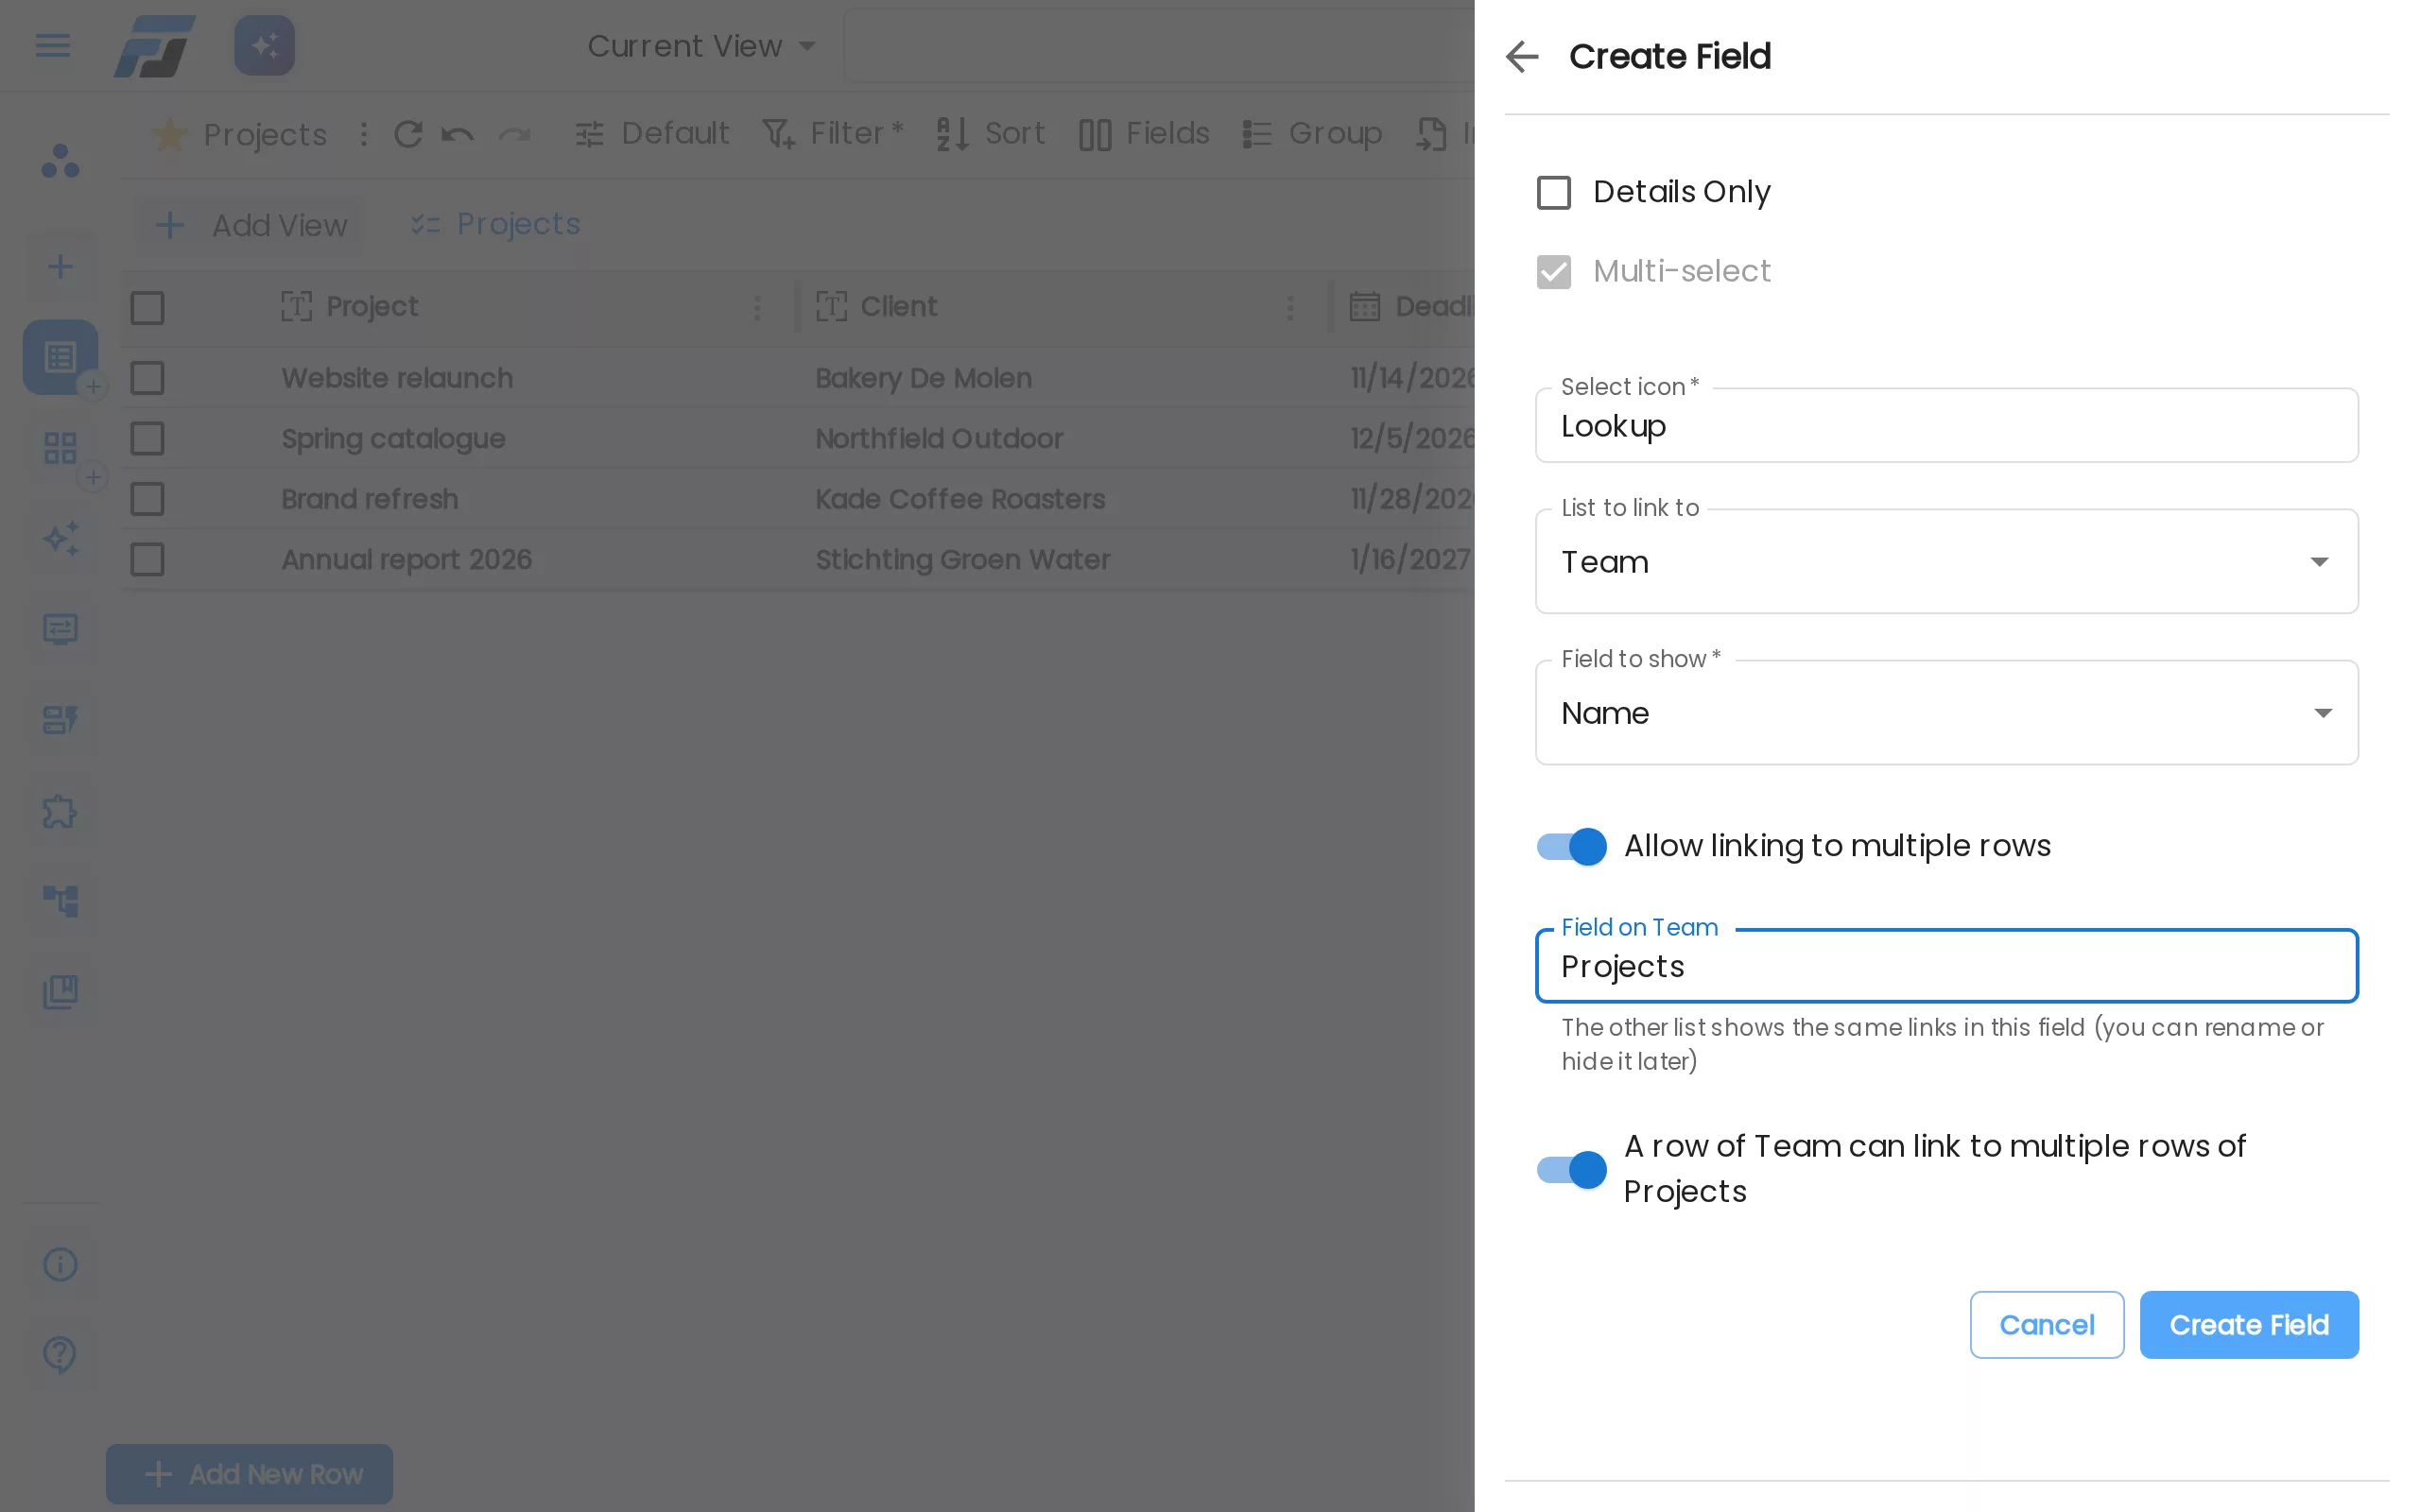Open the Fields menu
This screenshot has width=2420, height=1512.
[x=1144, y=133]
